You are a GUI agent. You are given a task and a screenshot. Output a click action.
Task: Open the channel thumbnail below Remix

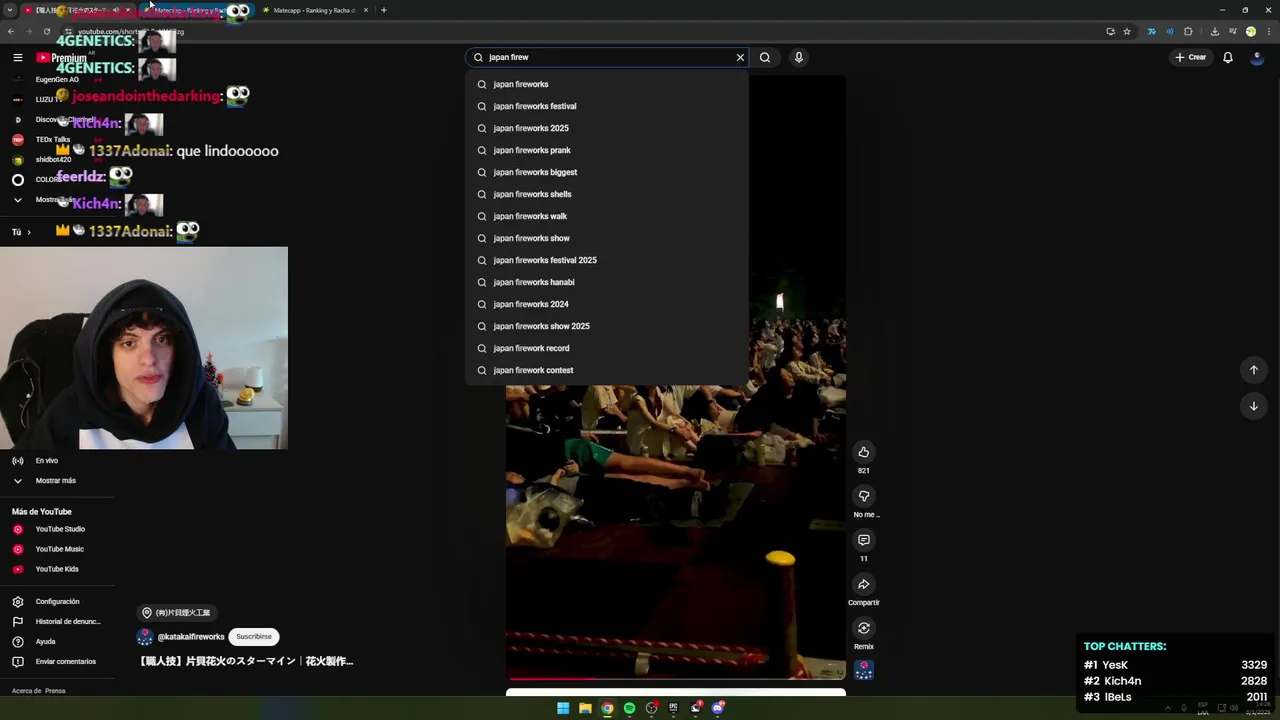pos(864,671)
